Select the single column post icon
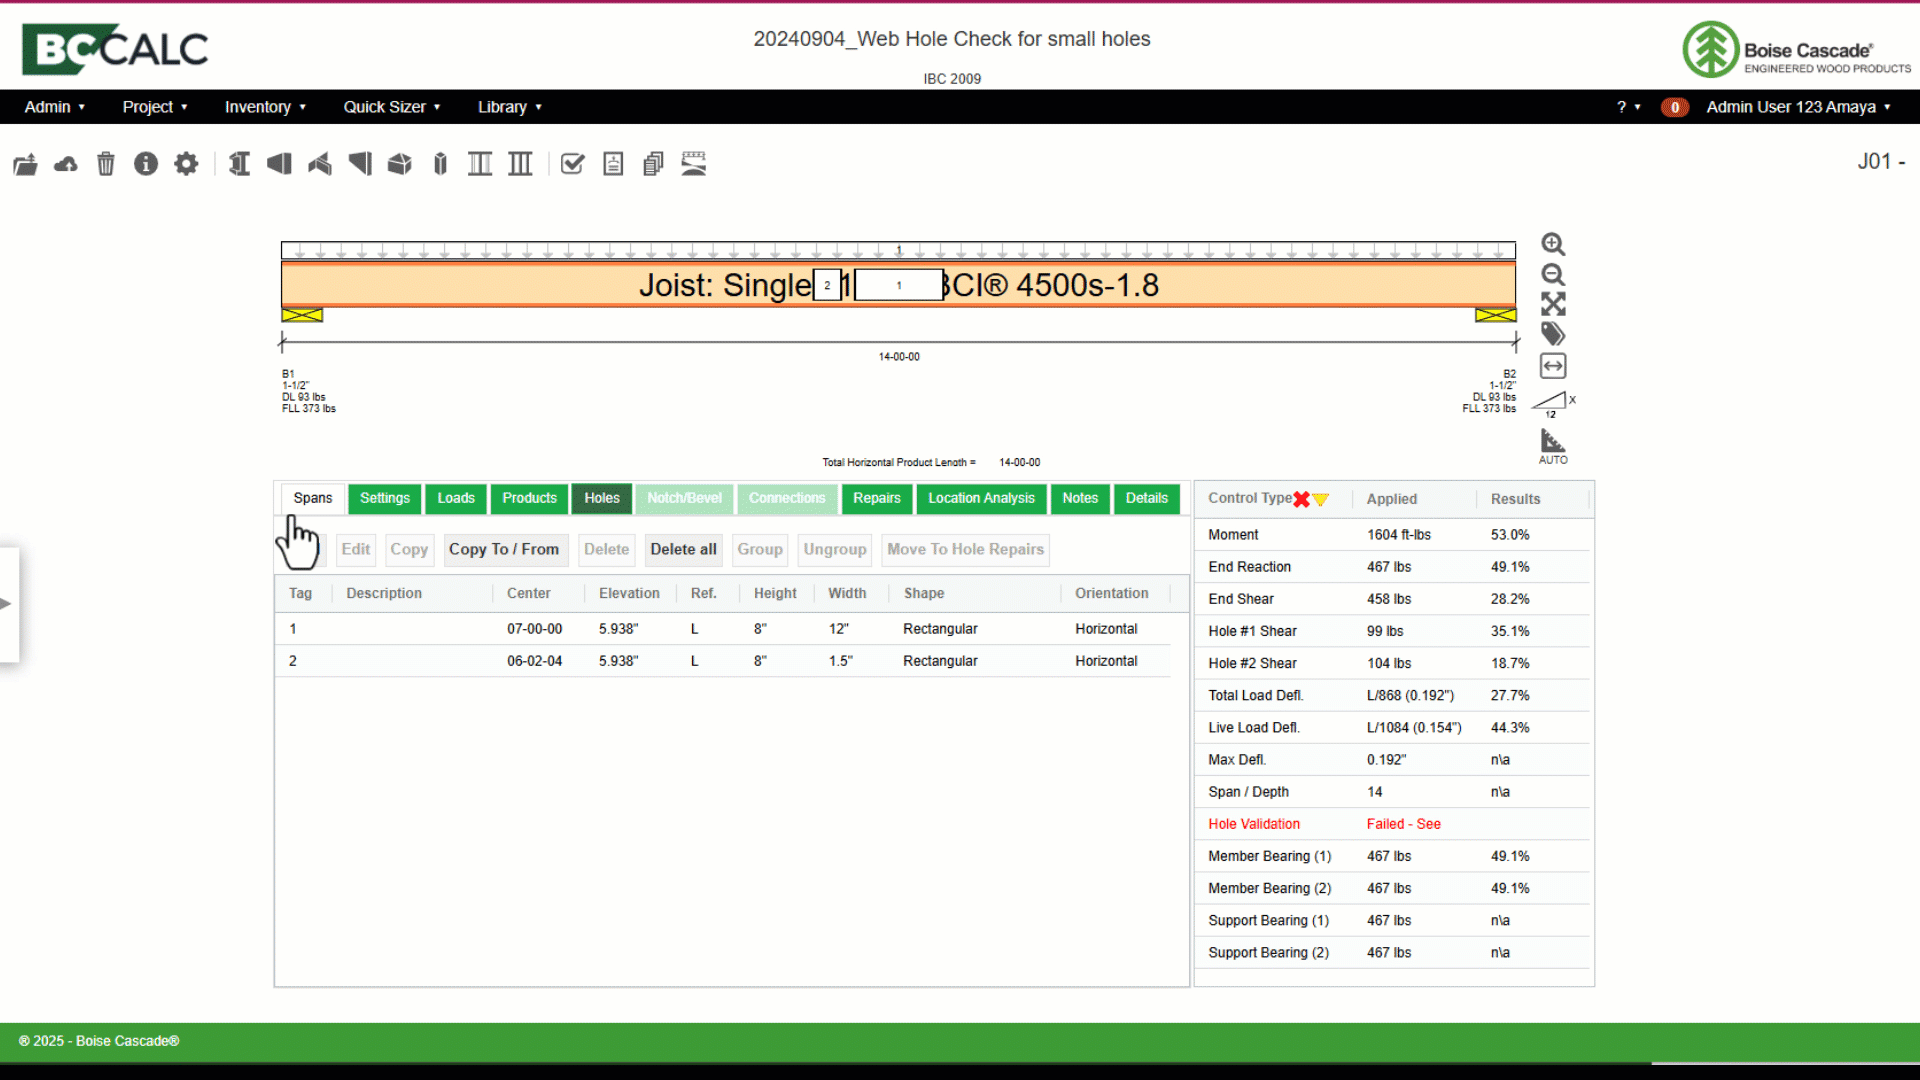This screenshot has width=1920, height=1080. point(440,164)
